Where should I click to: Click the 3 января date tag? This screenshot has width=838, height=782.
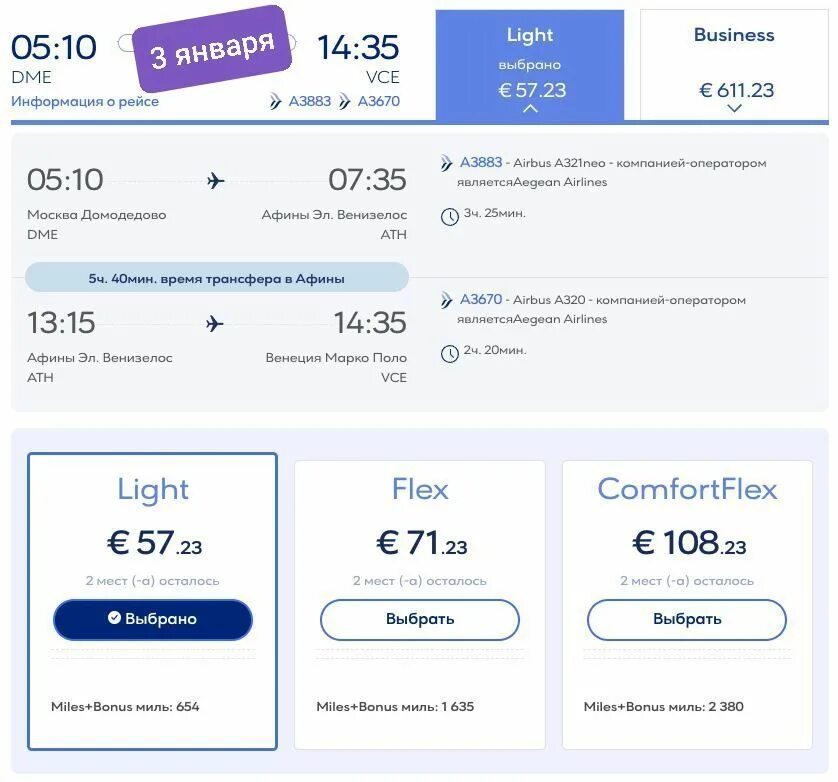pos(212,49)
